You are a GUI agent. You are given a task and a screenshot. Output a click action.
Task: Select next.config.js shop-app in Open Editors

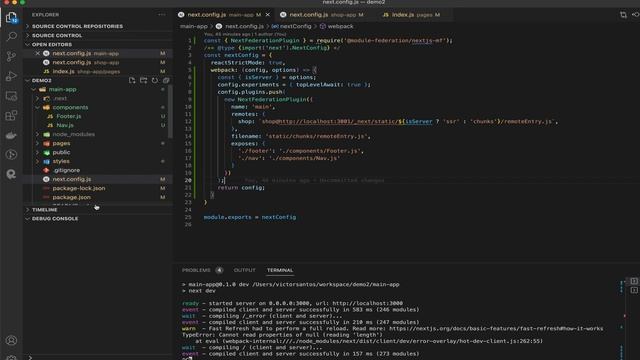98,62
